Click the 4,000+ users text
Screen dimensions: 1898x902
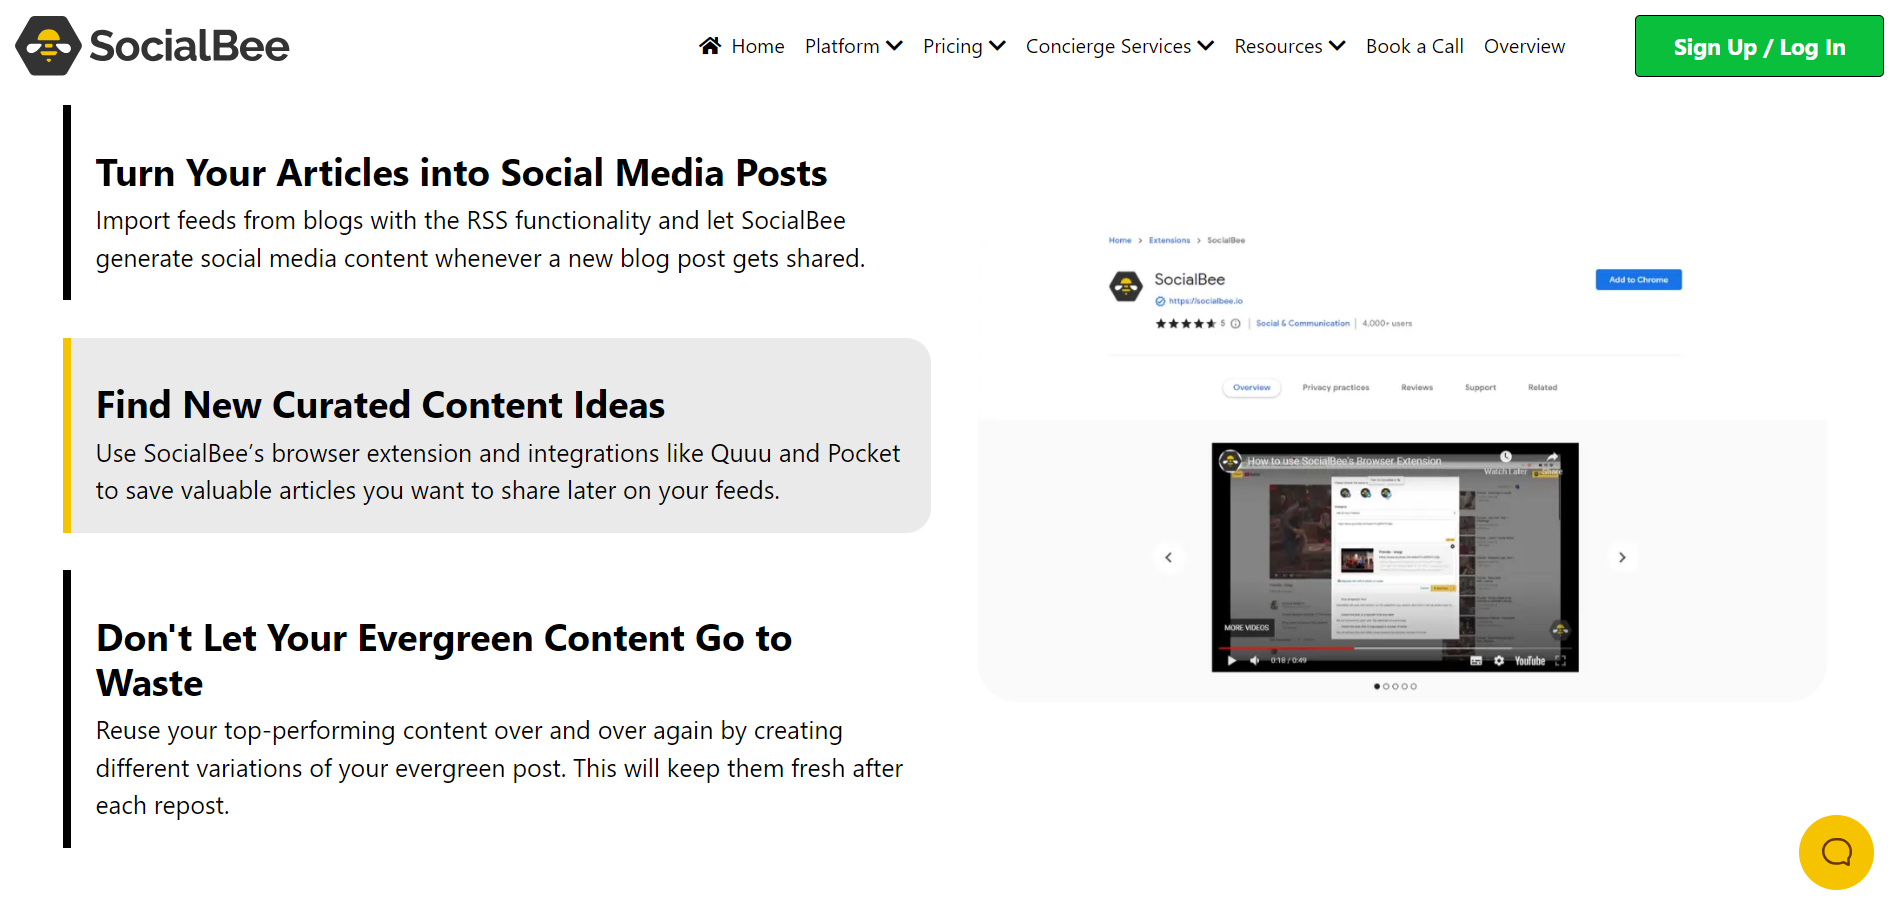[1387, 323]
